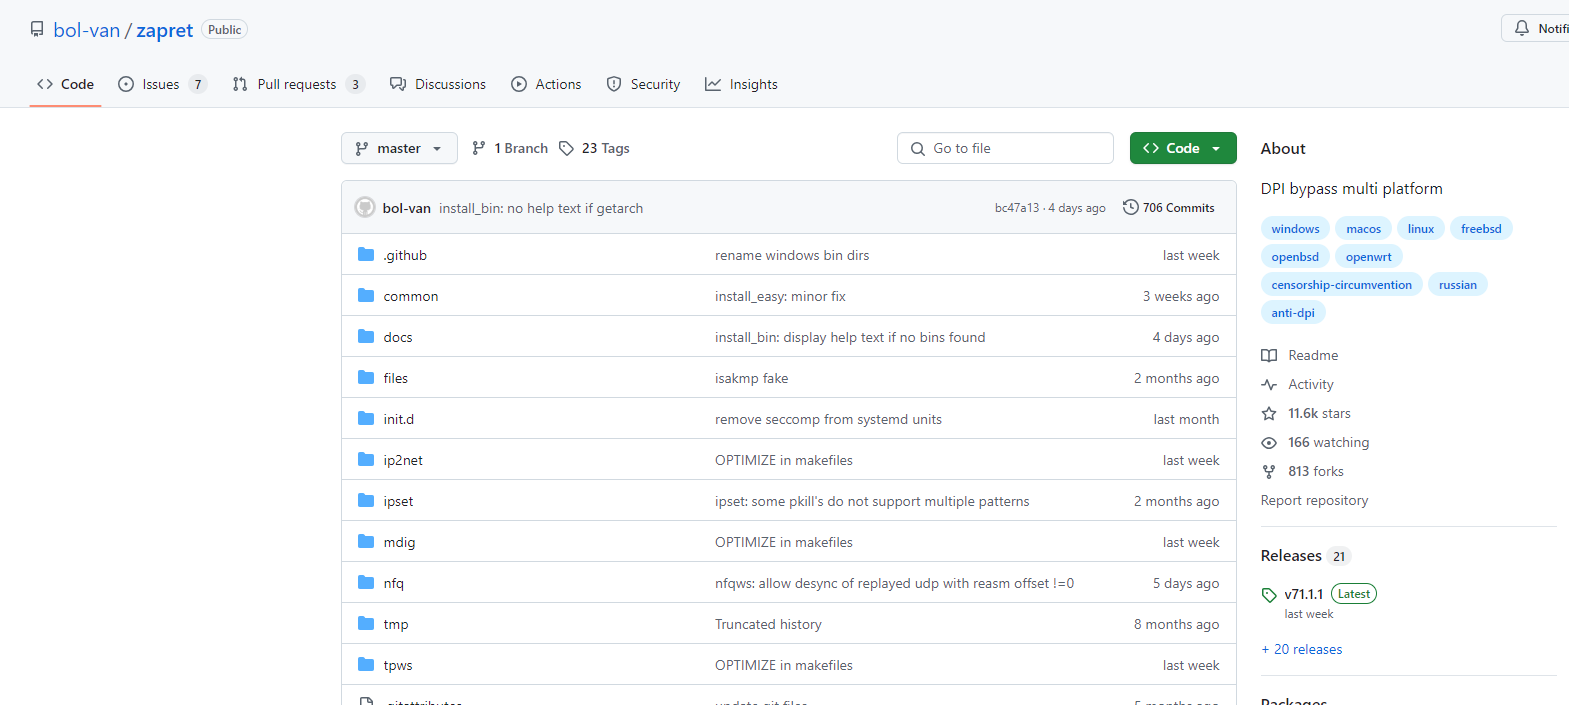Click the init.d folder icon
Screen dimensions: 1569x705
point(366,419)
